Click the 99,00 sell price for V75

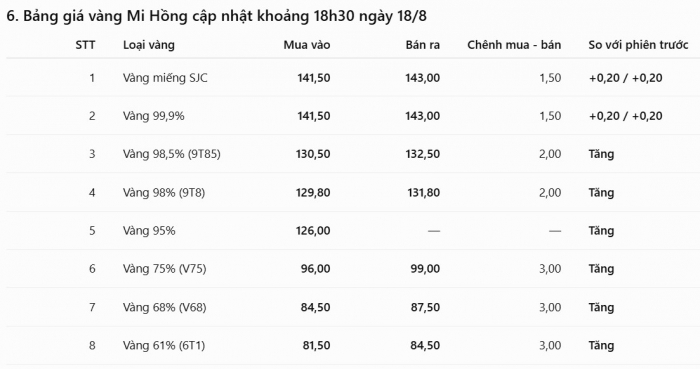425,269
